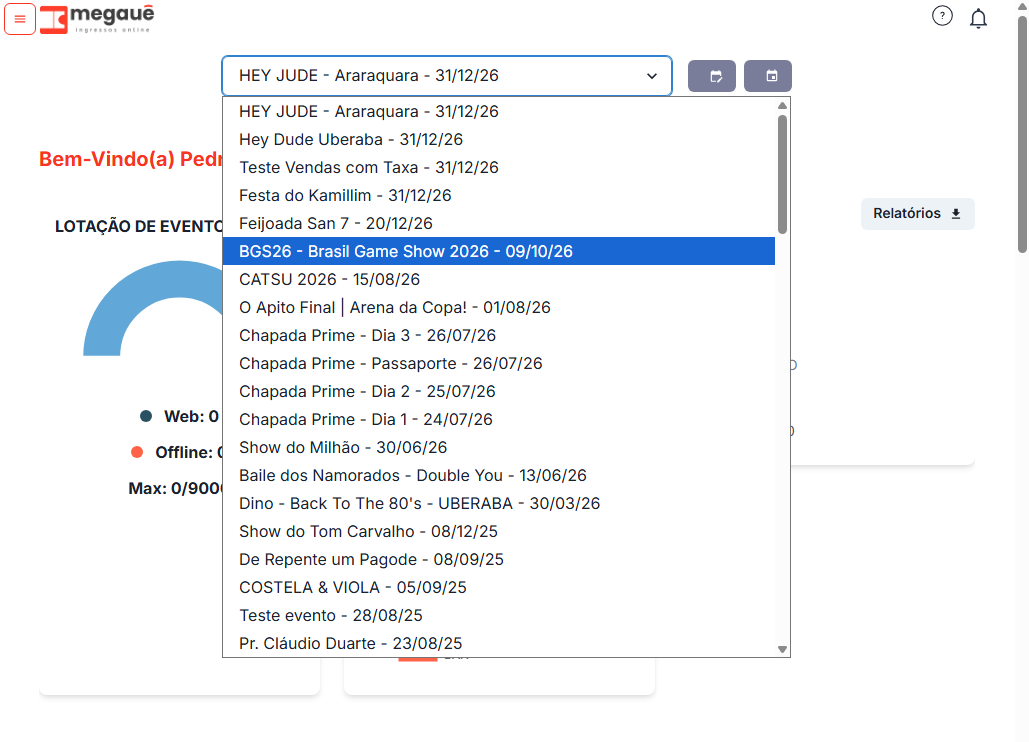Click the edit event calendar button
This screenshot has width=1029, height=742.
712,76
